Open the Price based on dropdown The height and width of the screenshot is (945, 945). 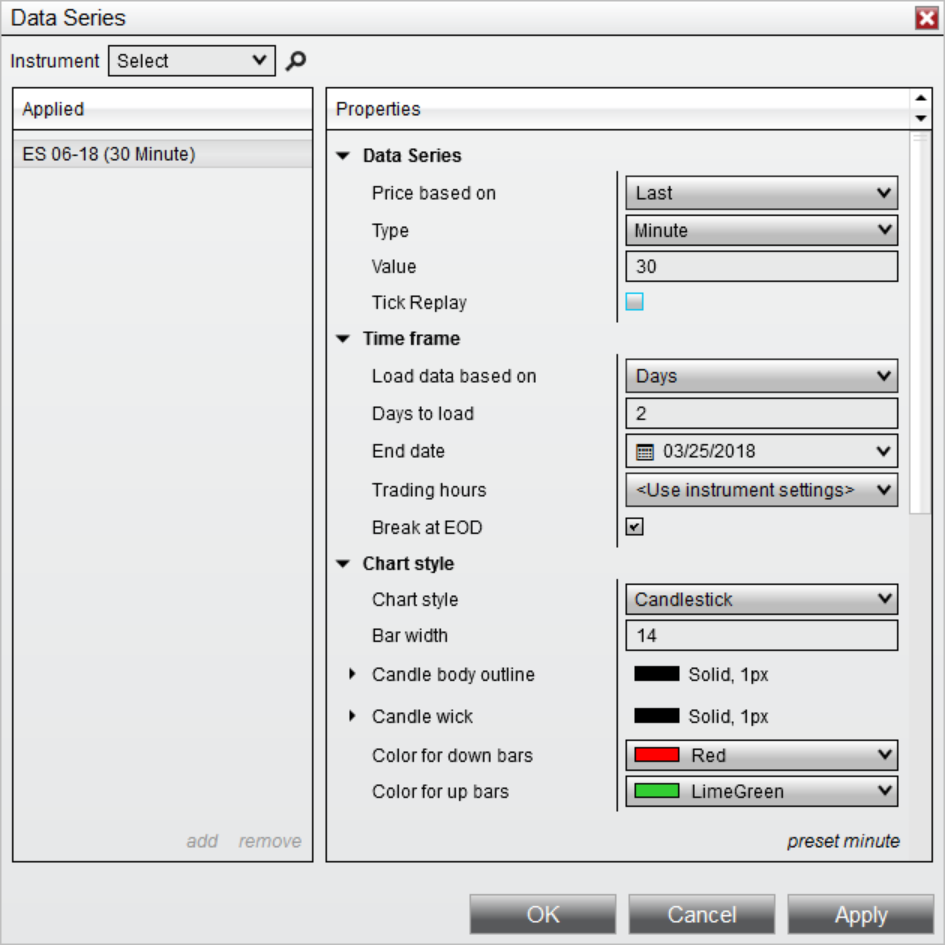point(762,193)
